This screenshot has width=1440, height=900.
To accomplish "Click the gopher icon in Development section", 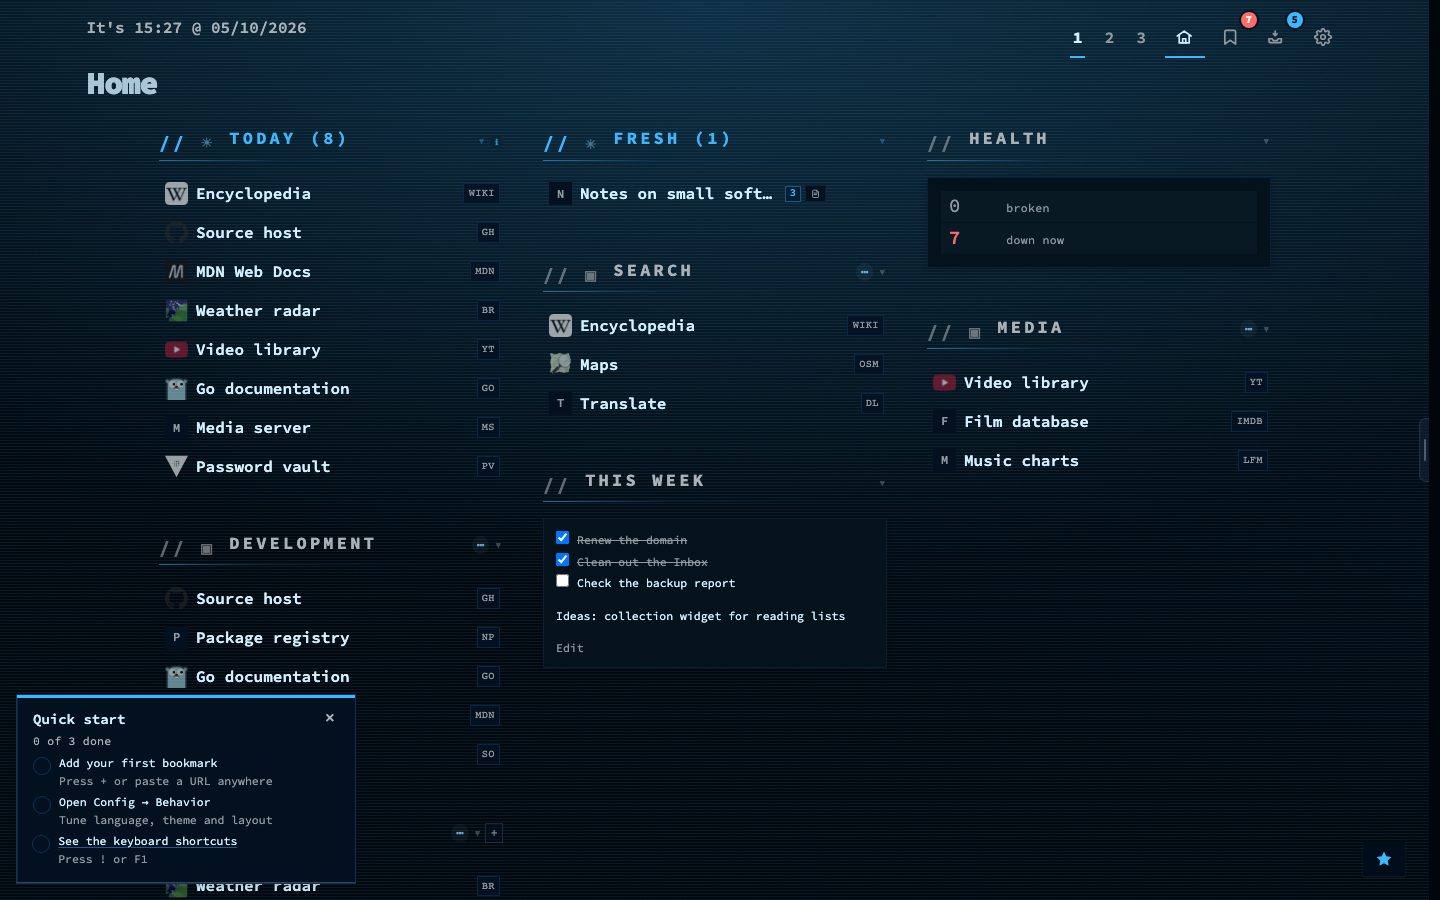I will tap(176, 677).
